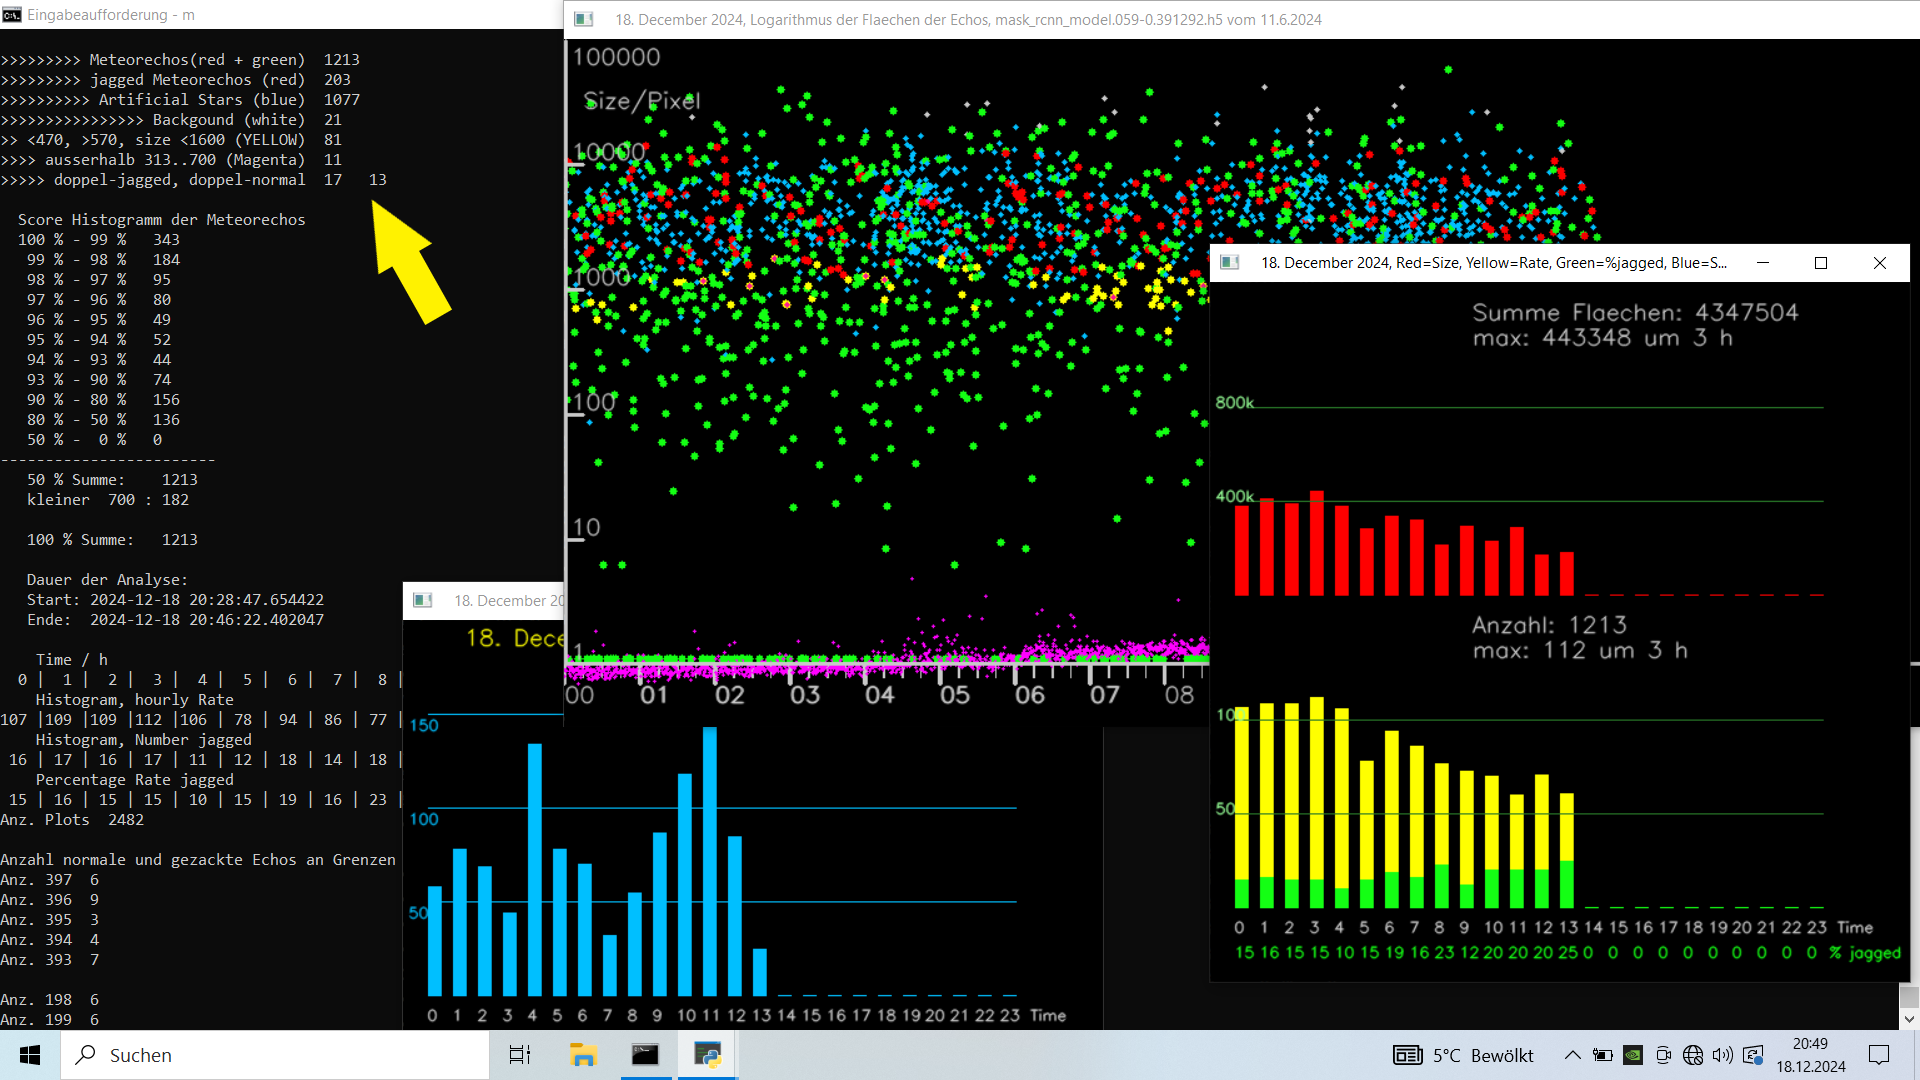Show hidden tray icons chevron
The height and width of the screenshot is (1080, 1920).
click(x=1573, y=1055)
